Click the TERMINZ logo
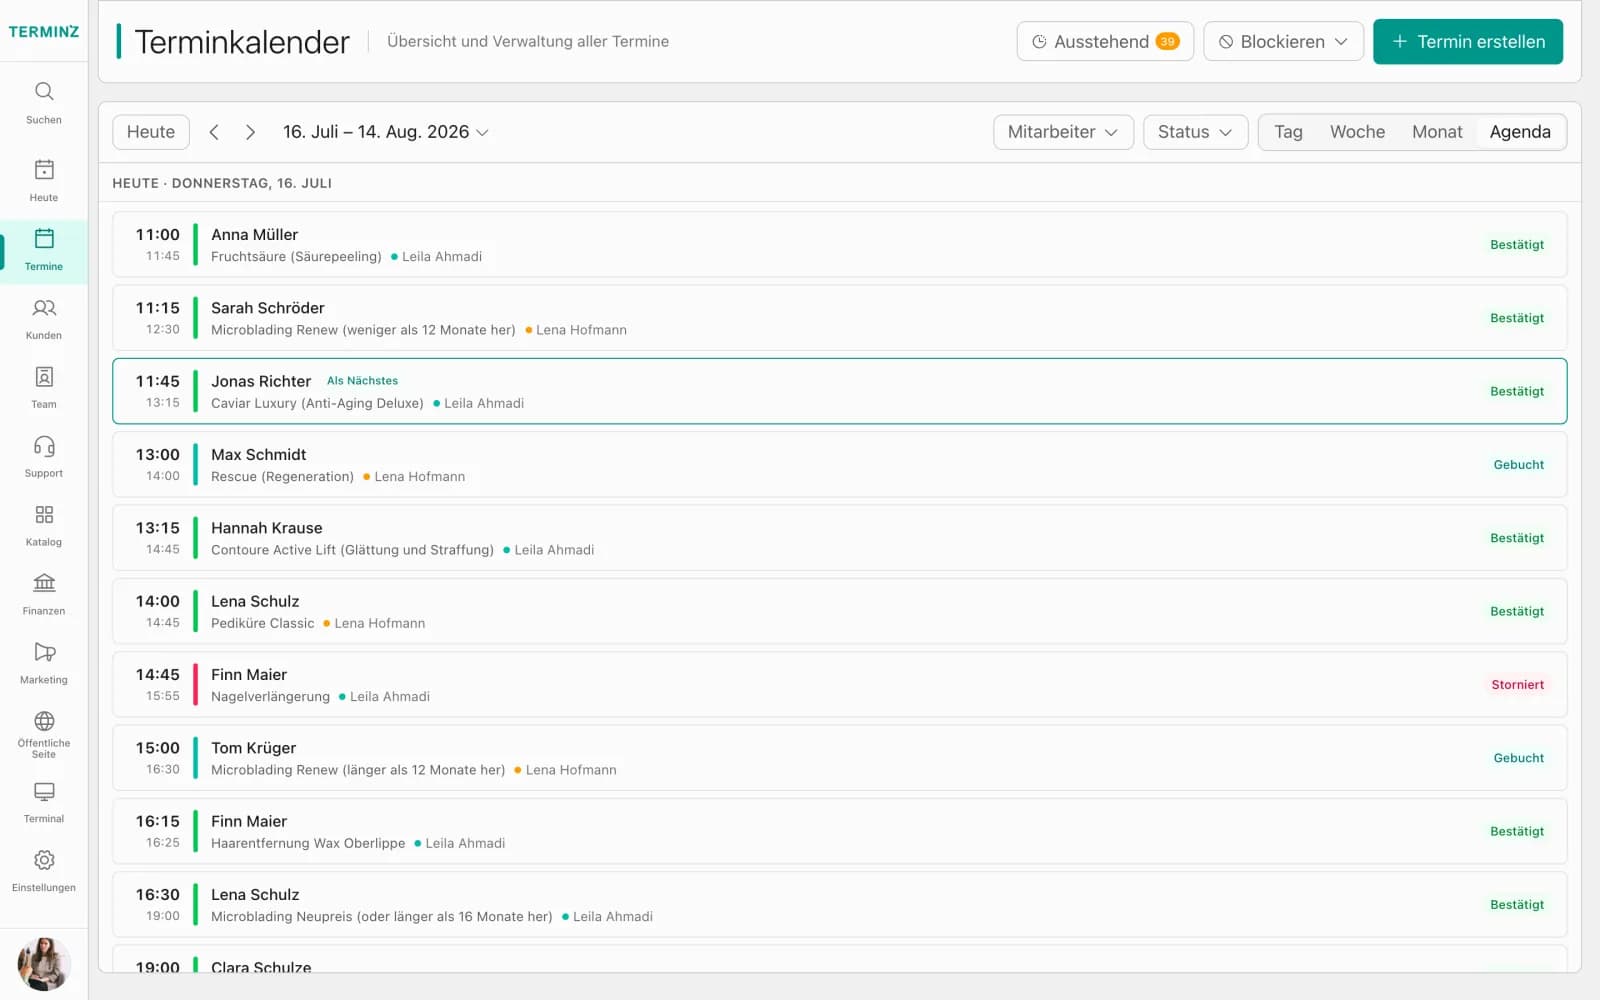 coord(44,32)
